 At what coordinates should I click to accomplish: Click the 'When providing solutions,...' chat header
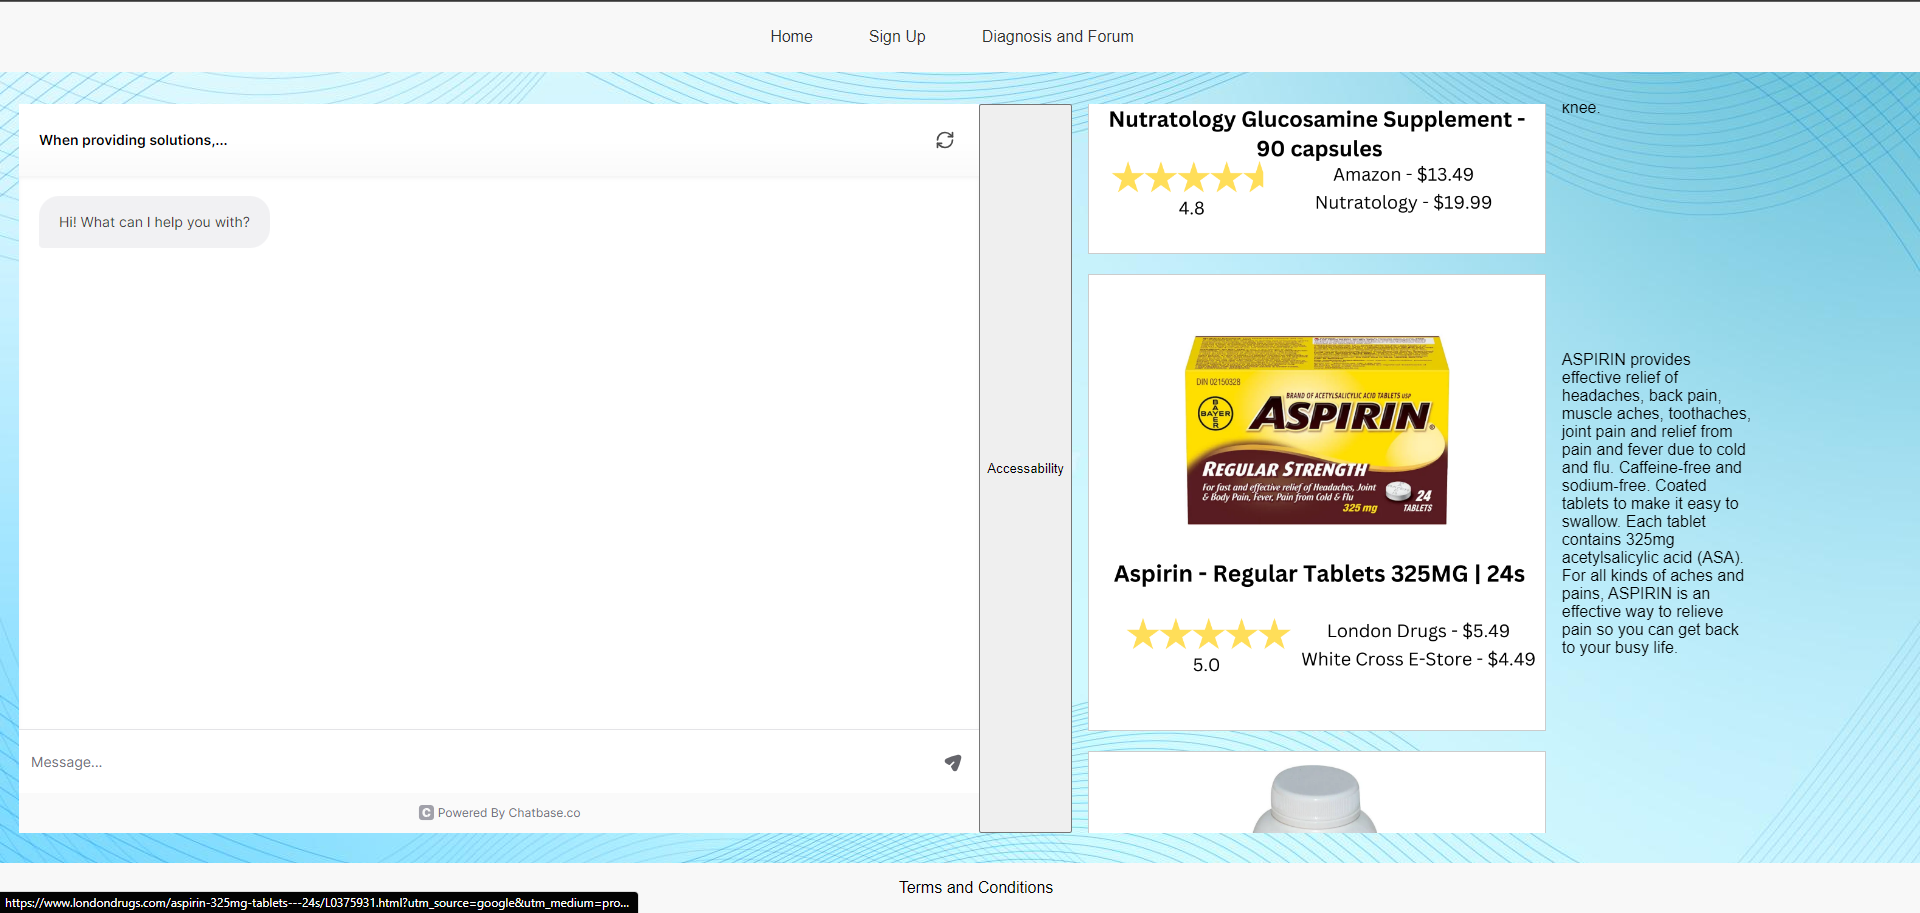coord(133,140)
